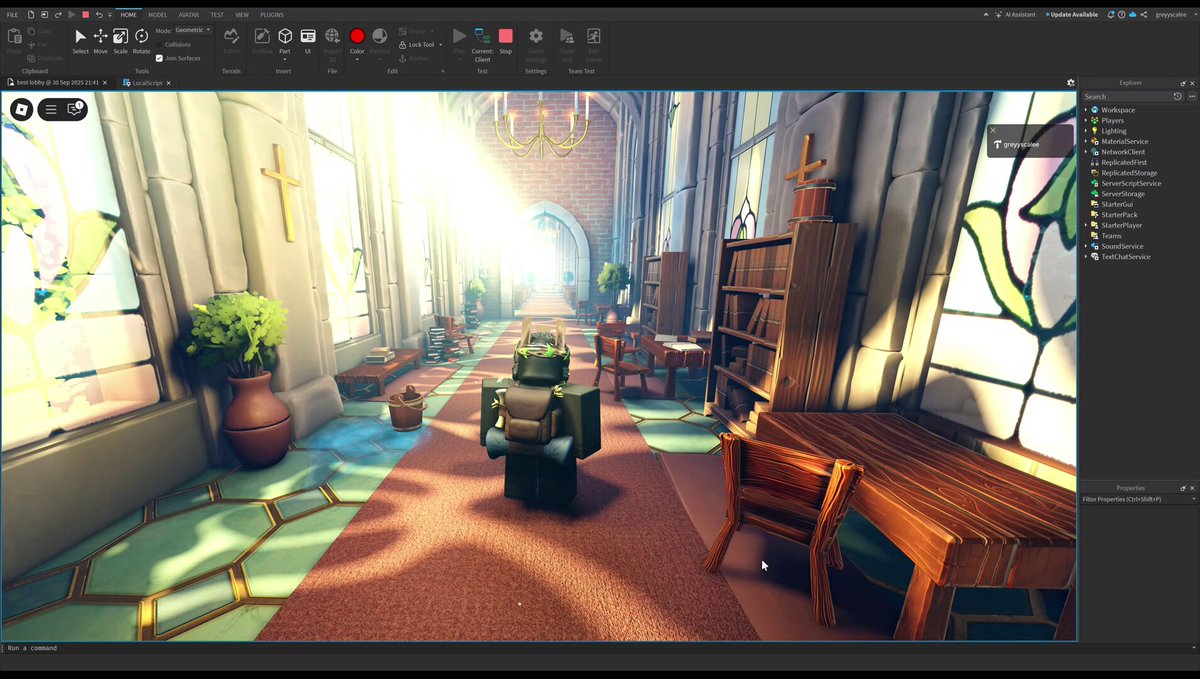The height and width of the screenshot is (679, 1200).
Task: Click the Update Available button
Action: pyautogui.click(x=1072, y=15)
